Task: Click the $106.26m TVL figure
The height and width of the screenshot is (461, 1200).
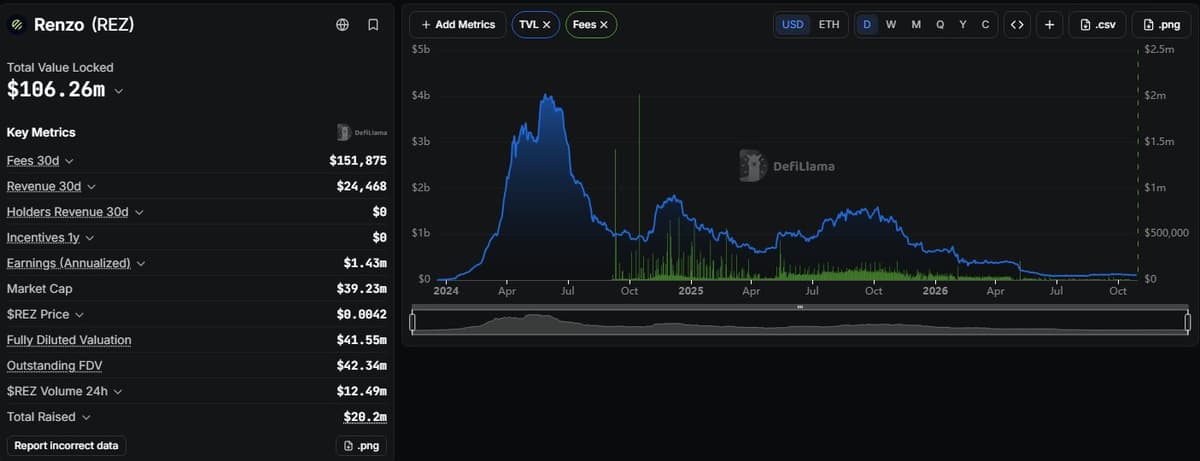Action: [56, 90]
